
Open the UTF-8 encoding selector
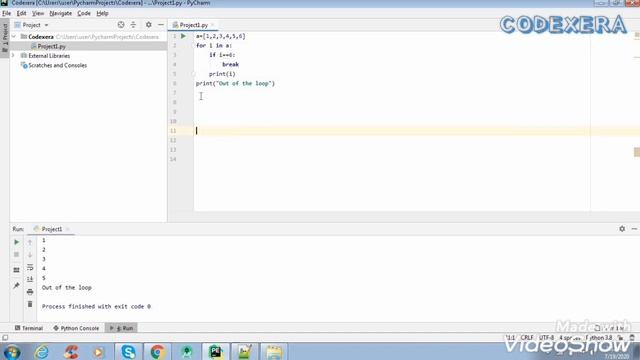(547, 338)
